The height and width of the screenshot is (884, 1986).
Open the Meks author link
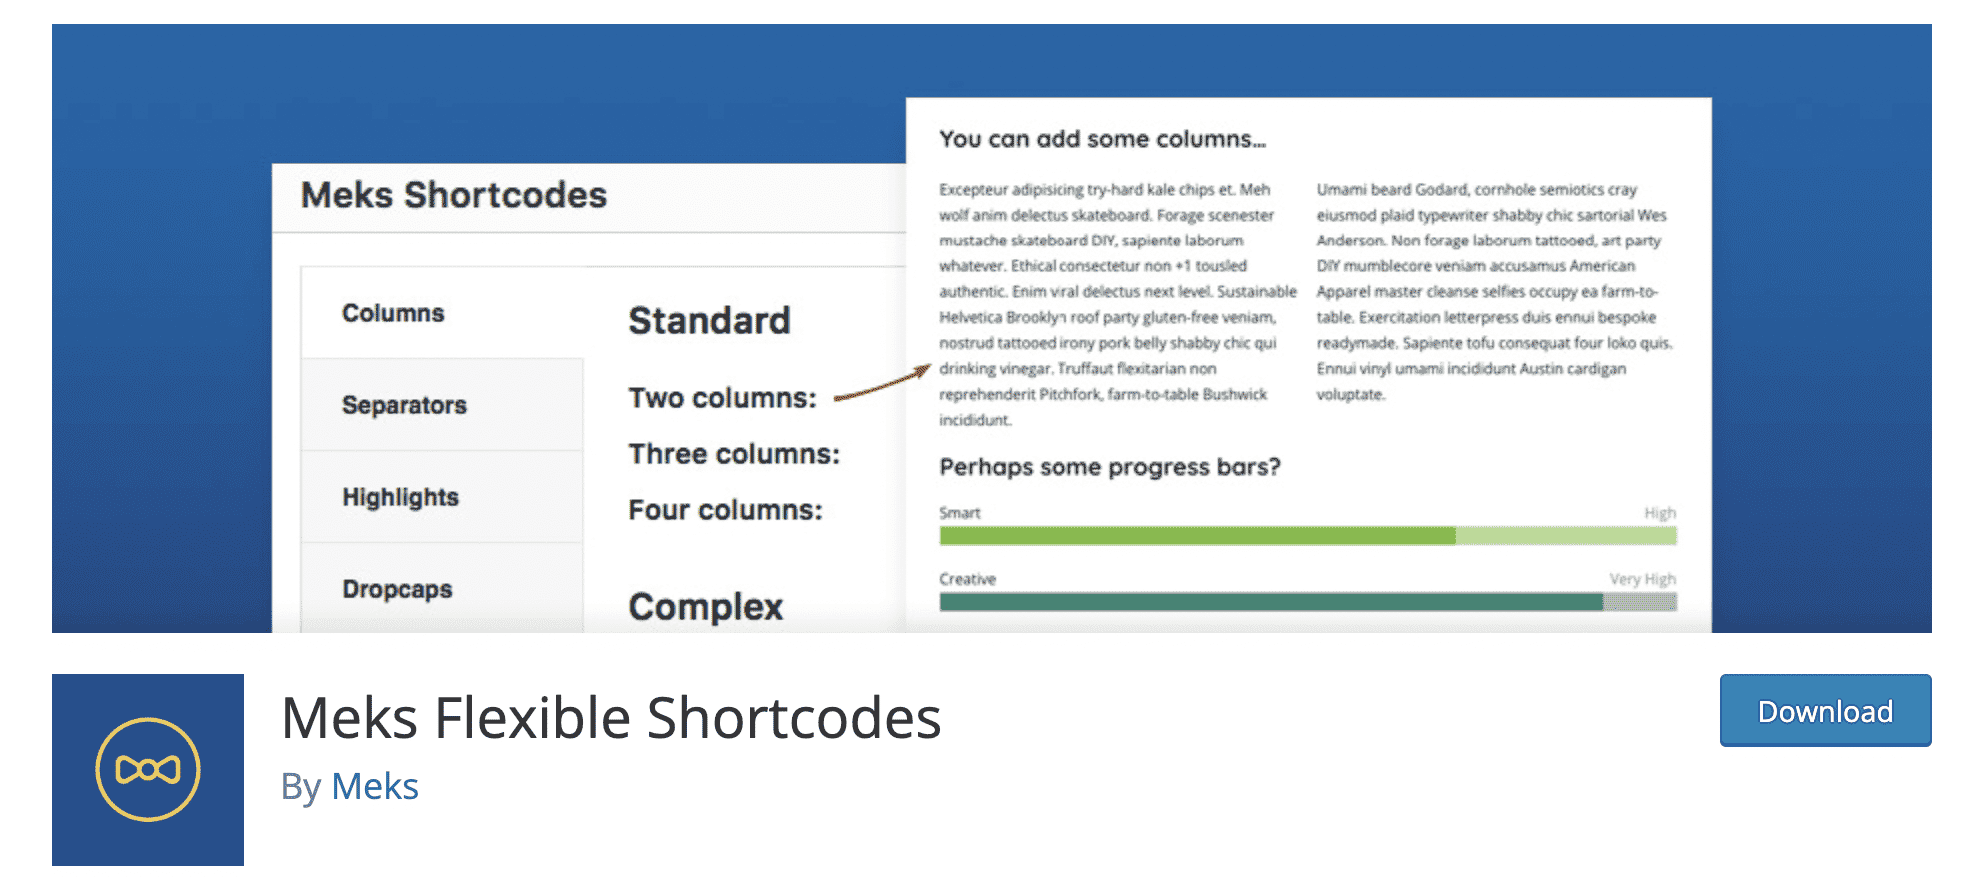pyautogui.click(x=375, y=787)
